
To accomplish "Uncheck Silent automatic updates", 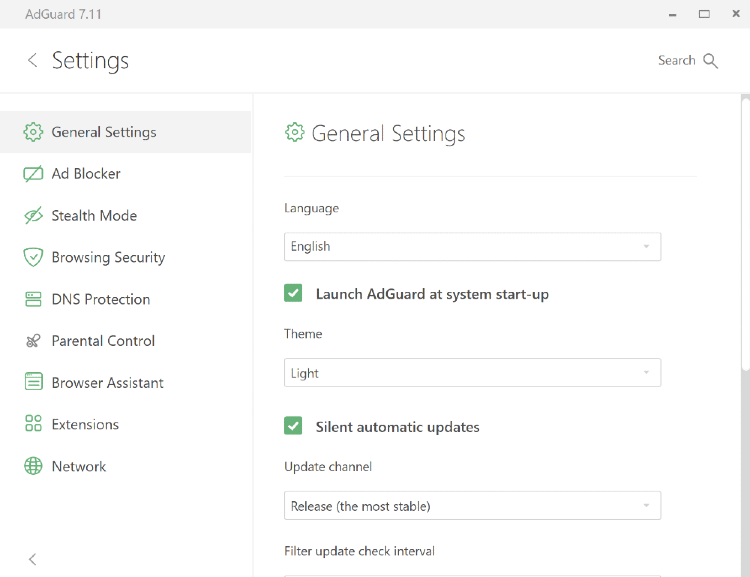I will pyautogui.click(x=293, y=426).
